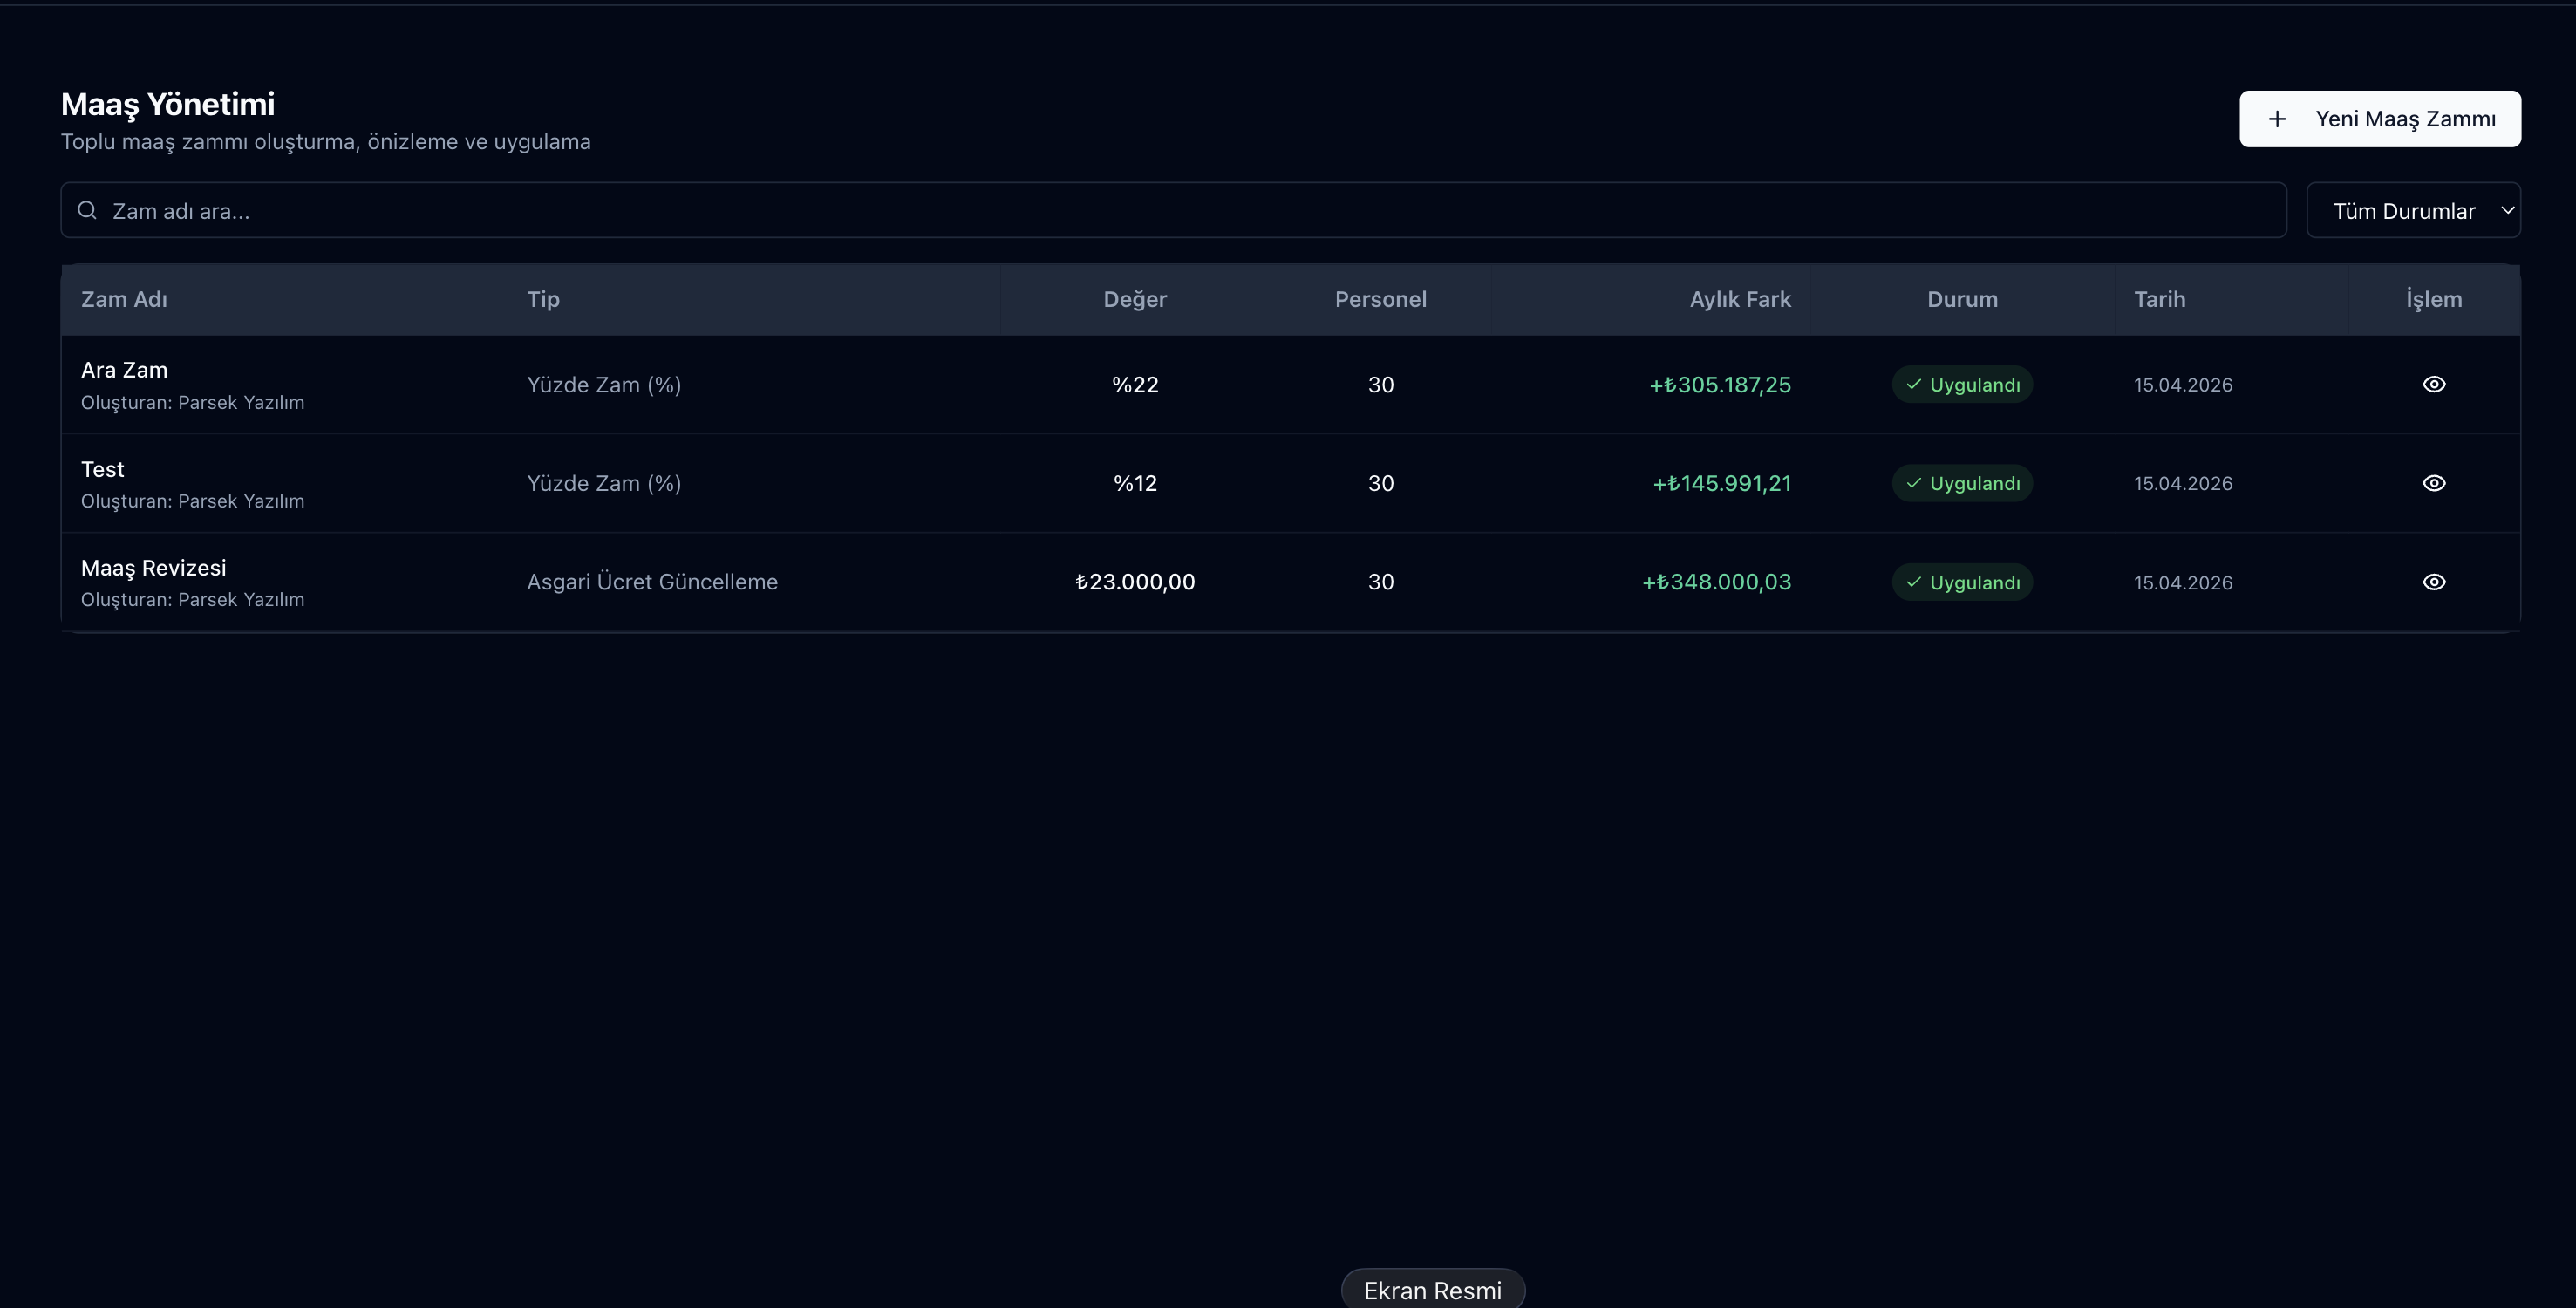Click the Tip column header
Image resolution: width=2576 pixels, height=1308 pixels.
click(x=543, y=299)
